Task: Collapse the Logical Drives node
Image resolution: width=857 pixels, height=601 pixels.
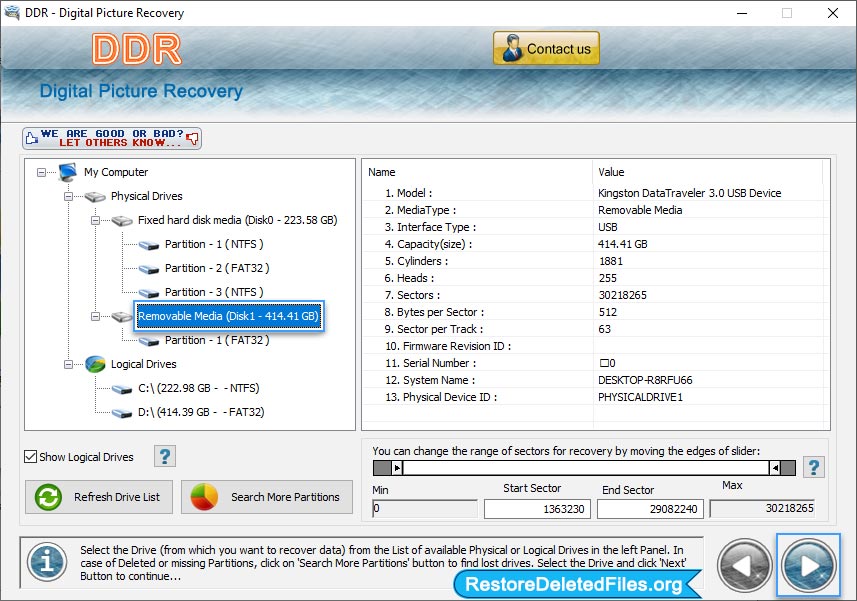Action: point(68,364)
